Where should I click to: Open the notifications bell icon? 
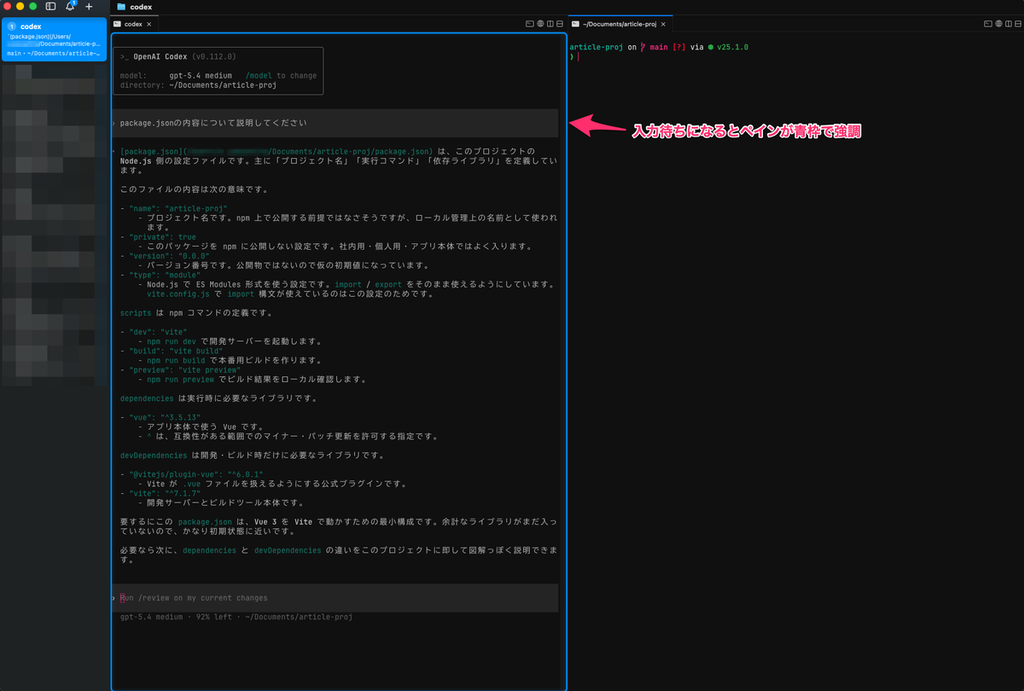tap(70, 7)
